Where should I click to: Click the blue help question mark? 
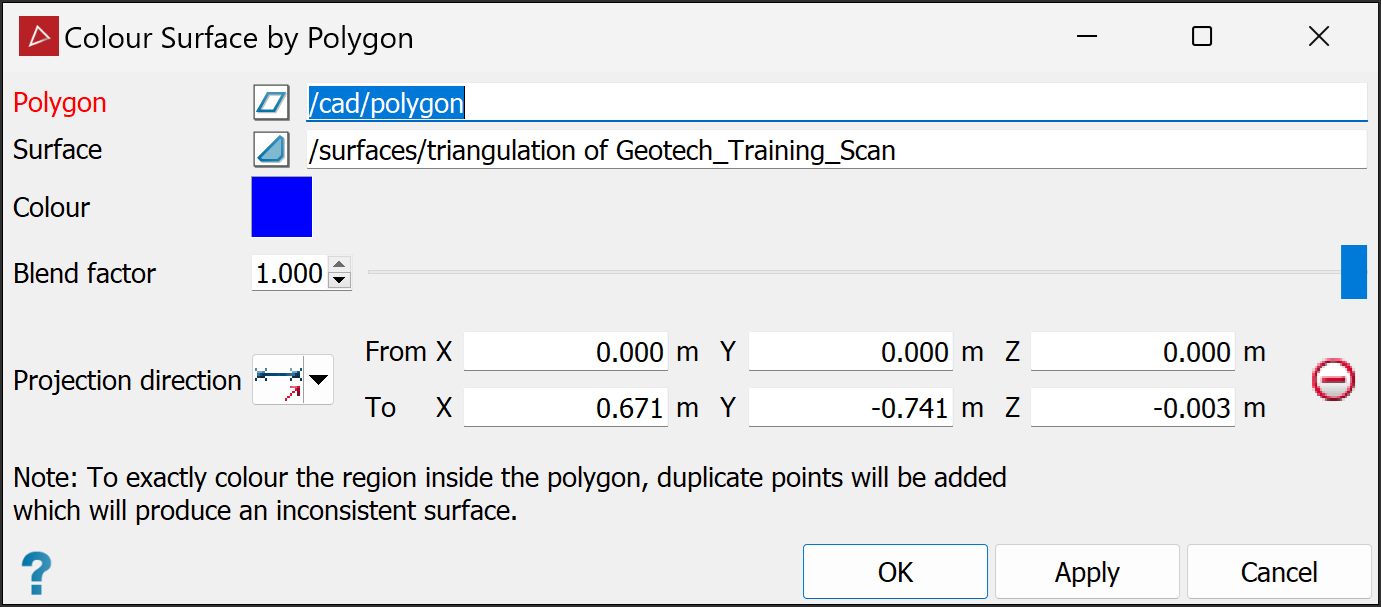coord(36,574)
